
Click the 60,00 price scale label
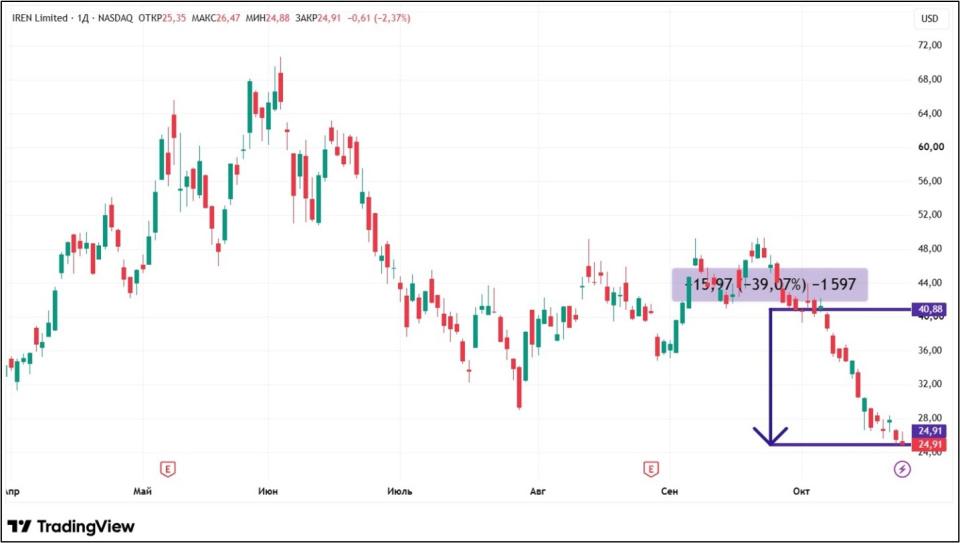pos(929,147)
